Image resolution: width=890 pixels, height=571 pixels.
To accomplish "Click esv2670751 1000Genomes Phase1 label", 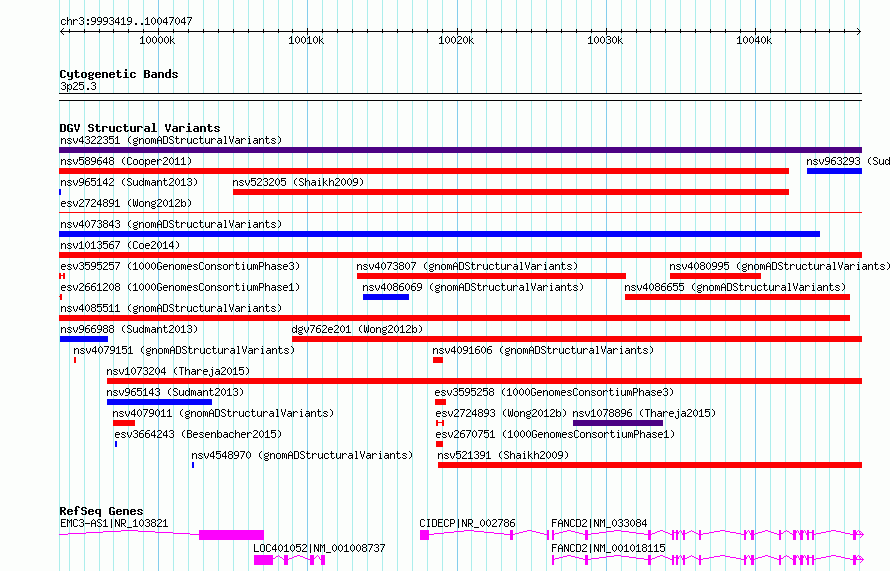I will (x=556, y=434).
